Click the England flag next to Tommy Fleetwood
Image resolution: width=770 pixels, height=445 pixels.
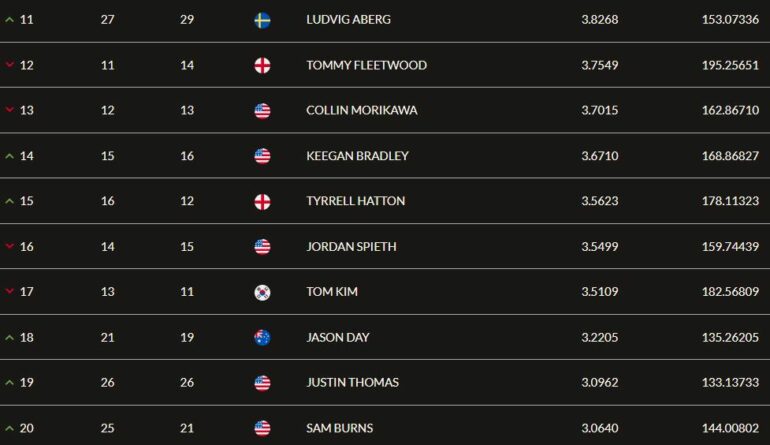pyautogui.click(x=262, y=65)
